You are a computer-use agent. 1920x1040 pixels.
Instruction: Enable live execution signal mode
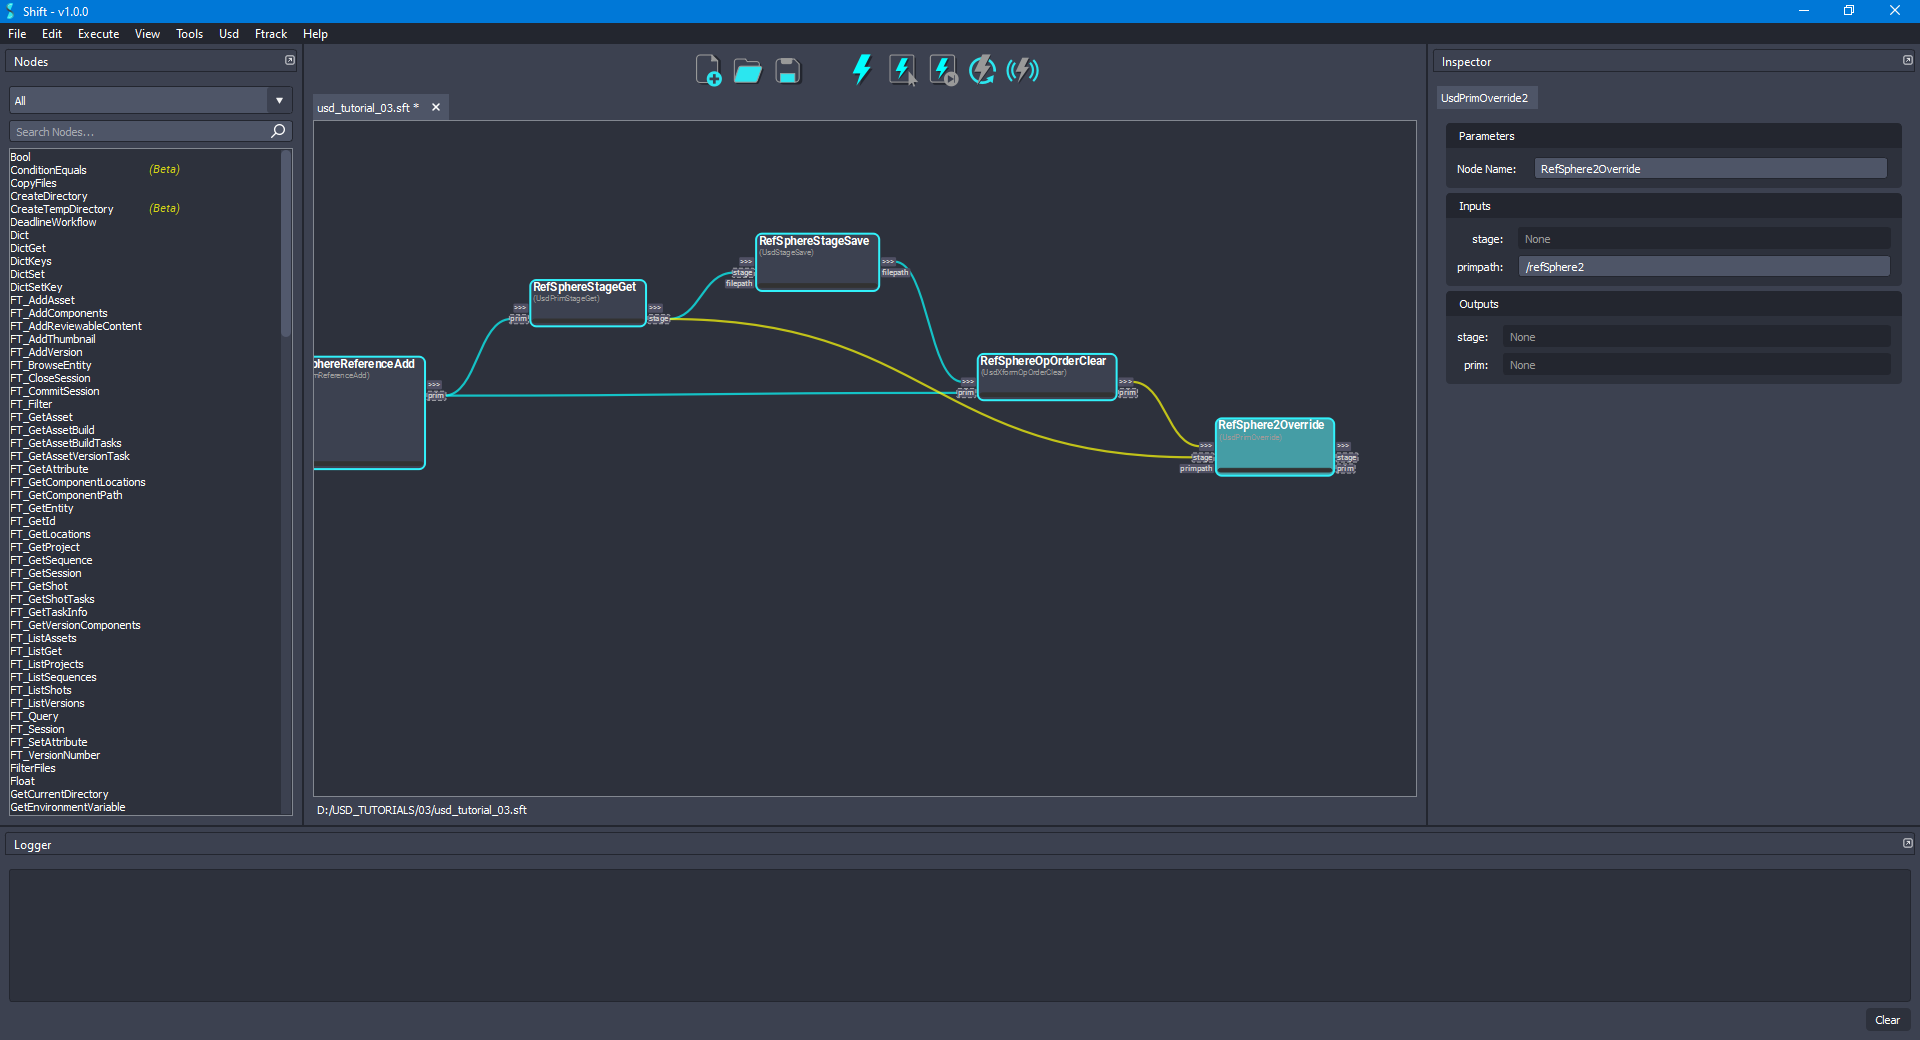pyautogui.click(x=1022, y=69)
